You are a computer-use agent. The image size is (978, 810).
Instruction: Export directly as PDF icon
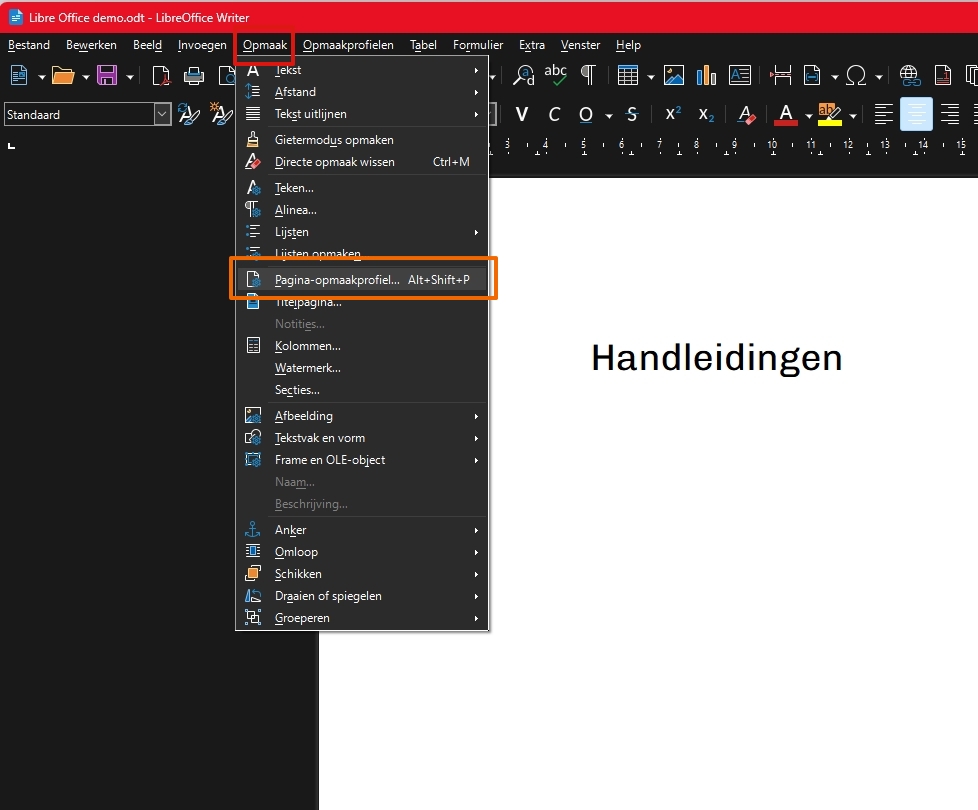pyautogui.click(x=161, y=75)
